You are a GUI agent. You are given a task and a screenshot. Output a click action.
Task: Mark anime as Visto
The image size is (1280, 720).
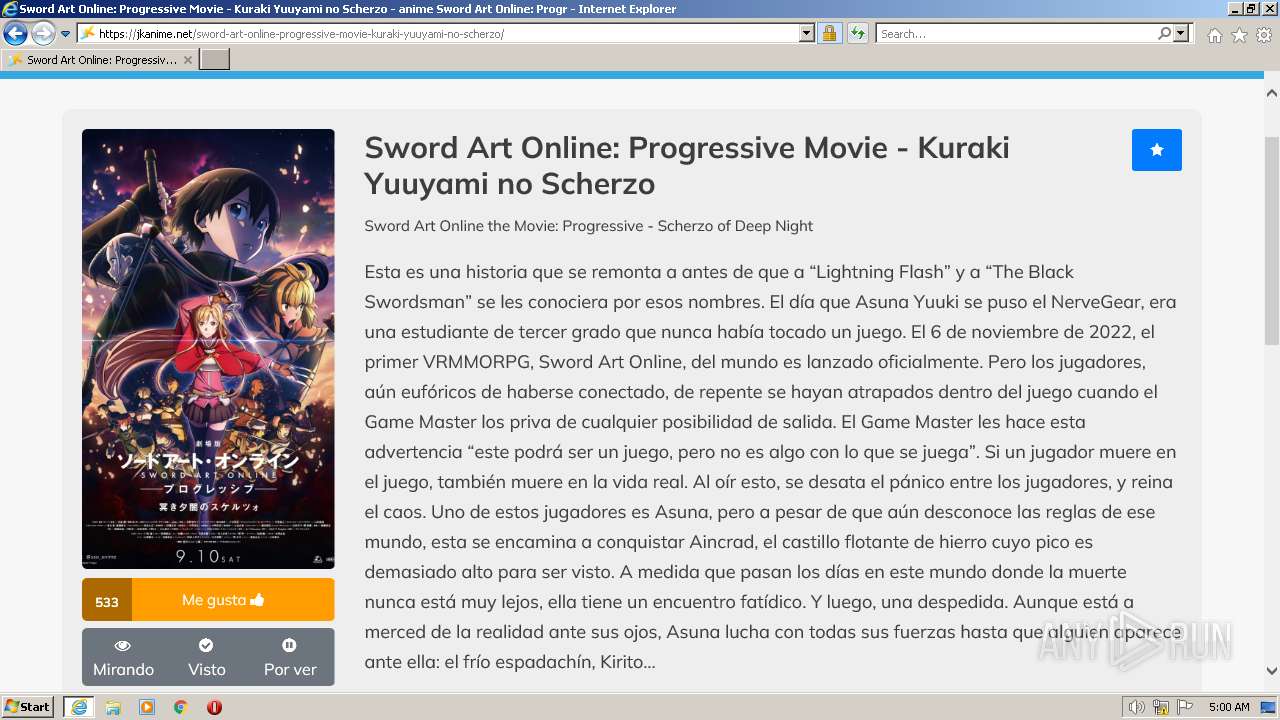point(206,658)
